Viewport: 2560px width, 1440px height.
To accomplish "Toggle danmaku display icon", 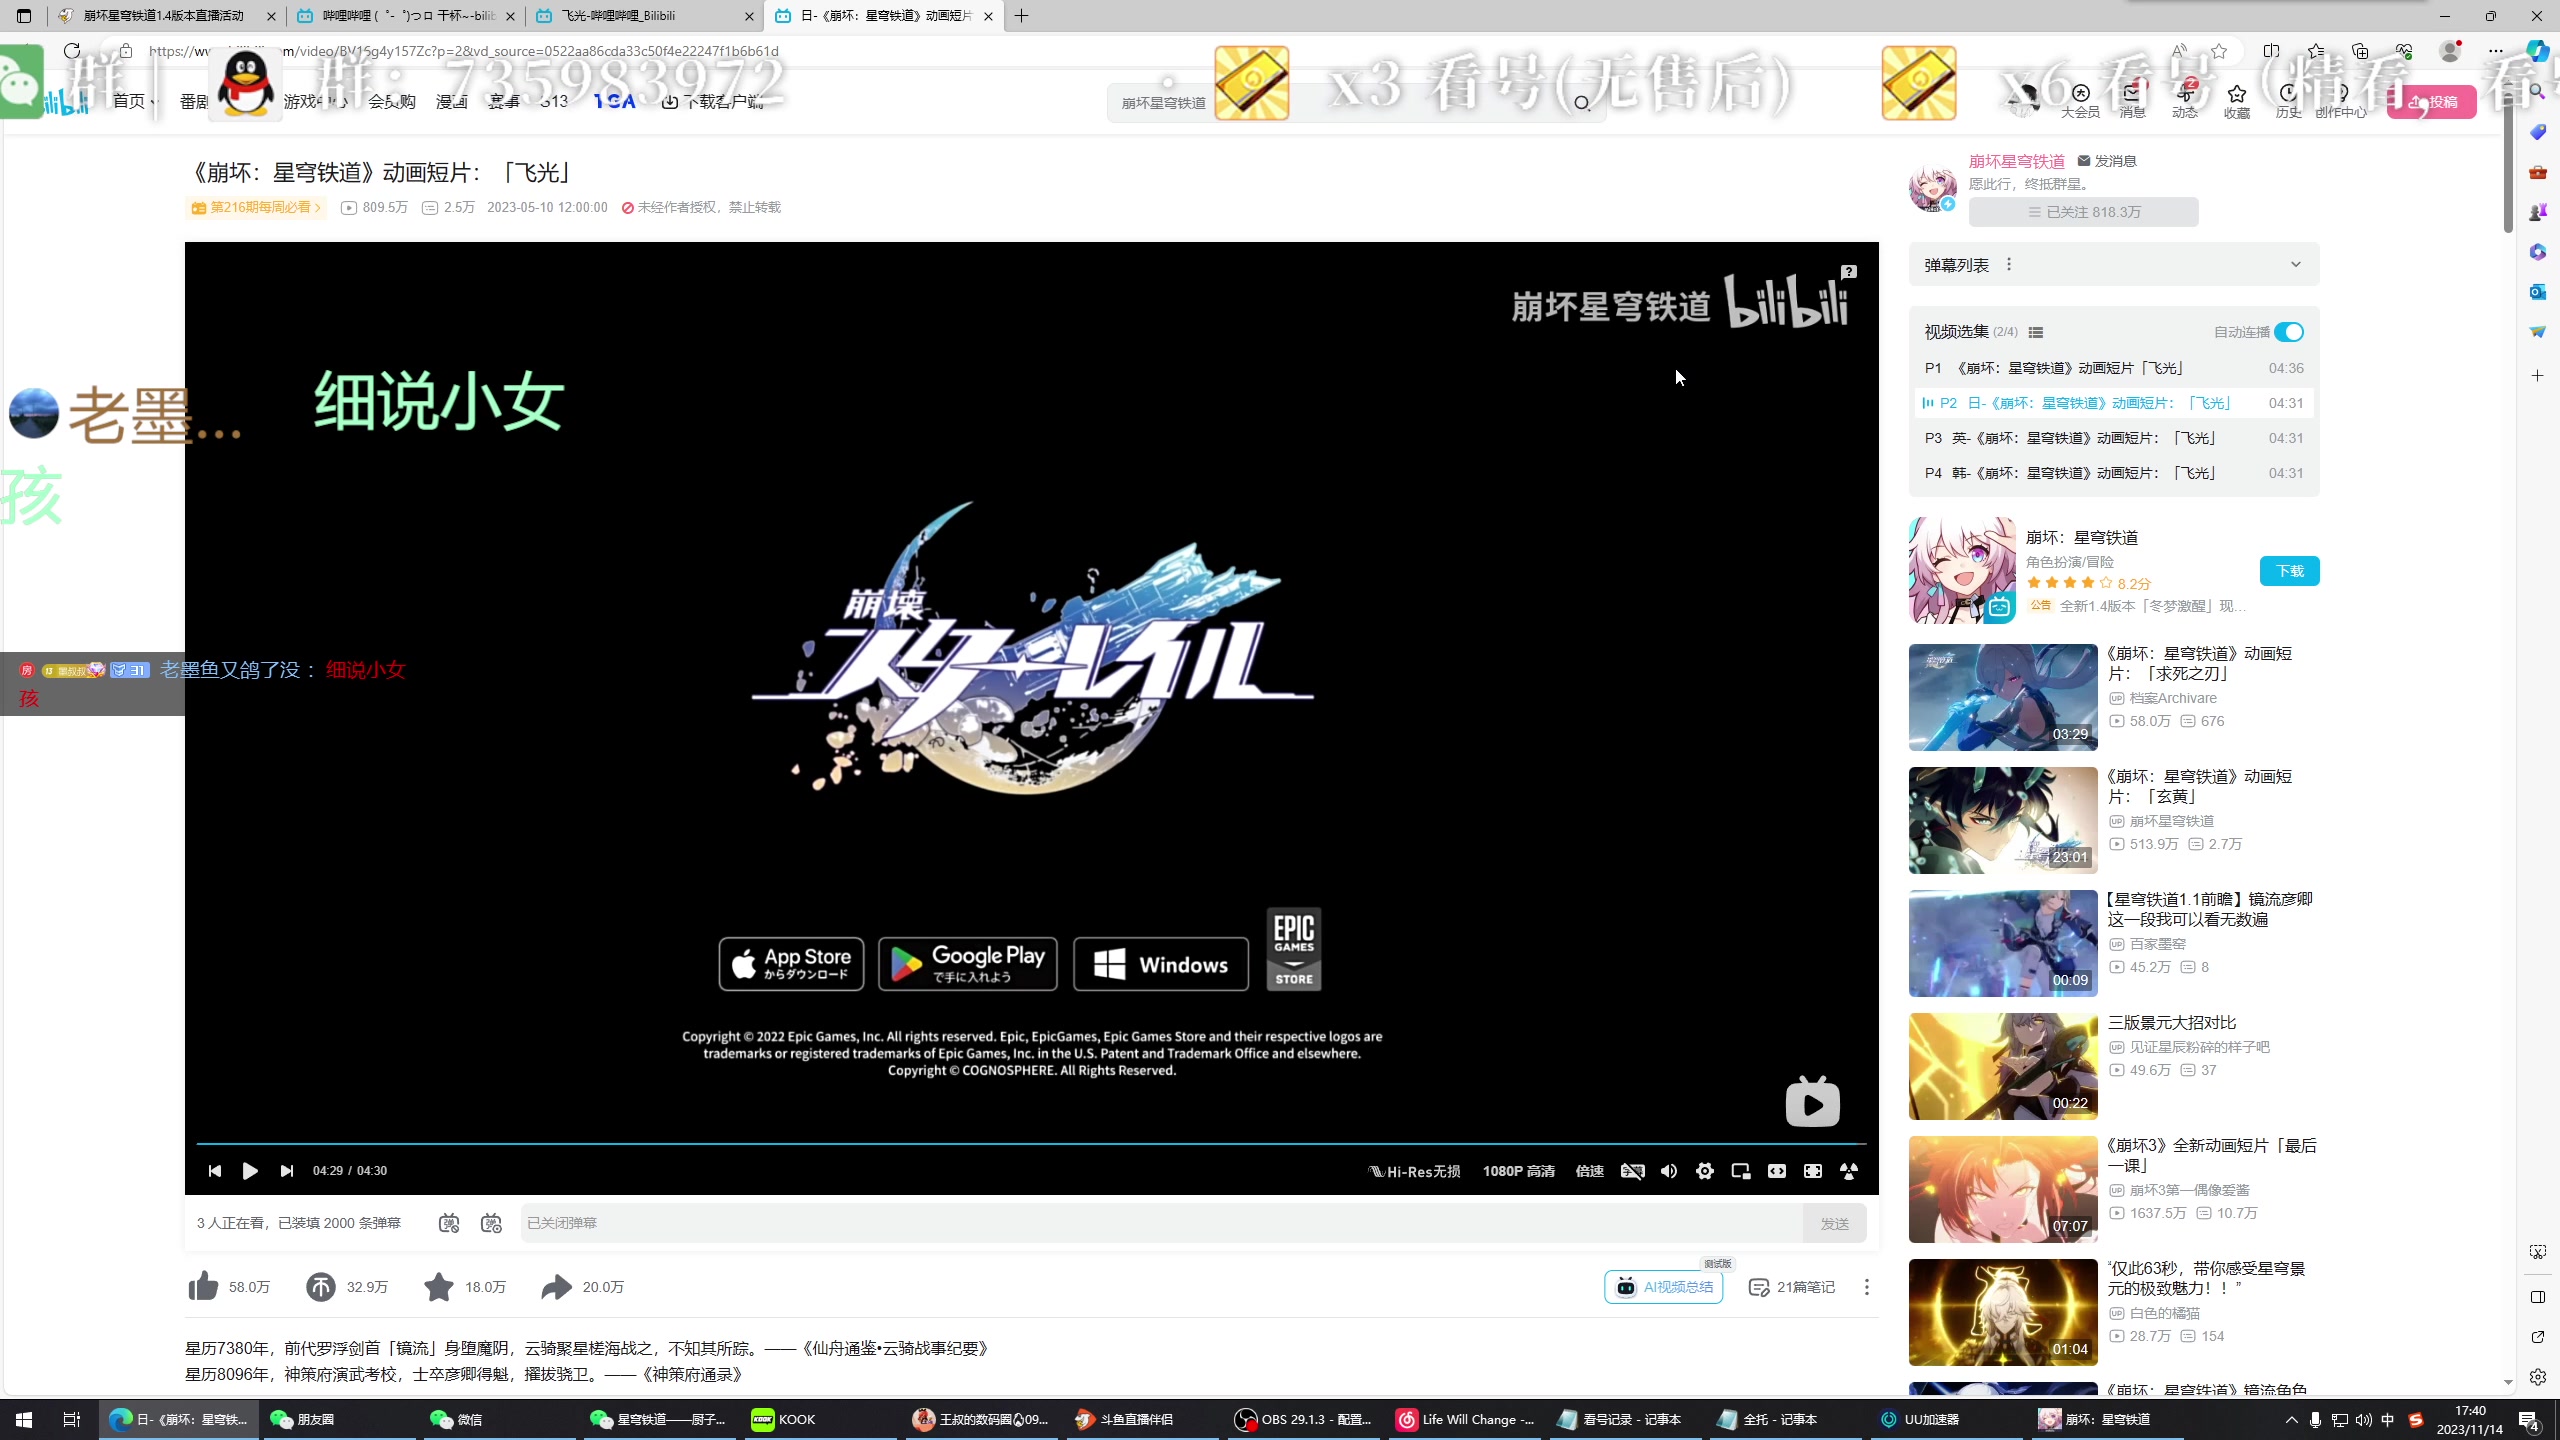I will [449, 1223].
